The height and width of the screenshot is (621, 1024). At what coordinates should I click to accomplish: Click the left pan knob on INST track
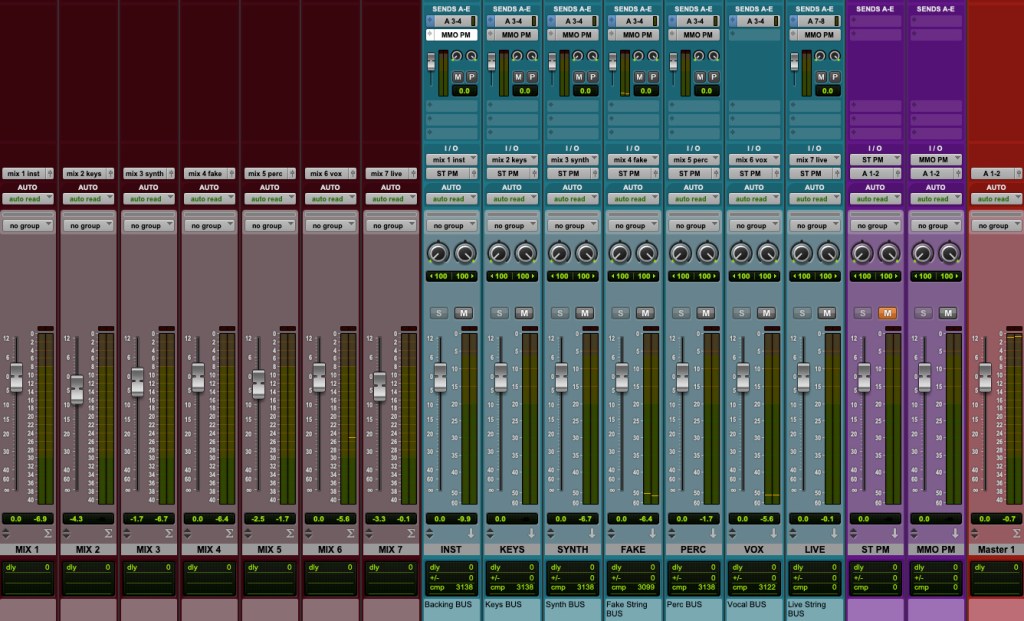pos(437,253)
